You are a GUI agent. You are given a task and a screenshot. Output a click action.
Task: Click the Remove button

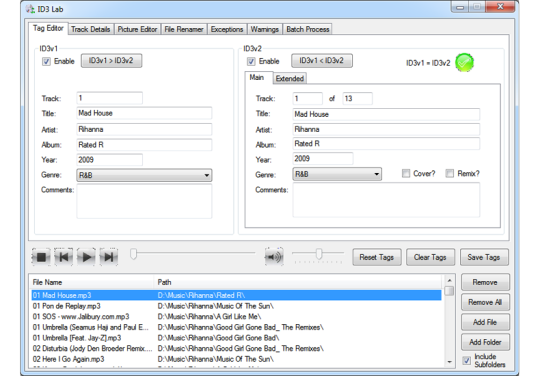coord(485,282)
